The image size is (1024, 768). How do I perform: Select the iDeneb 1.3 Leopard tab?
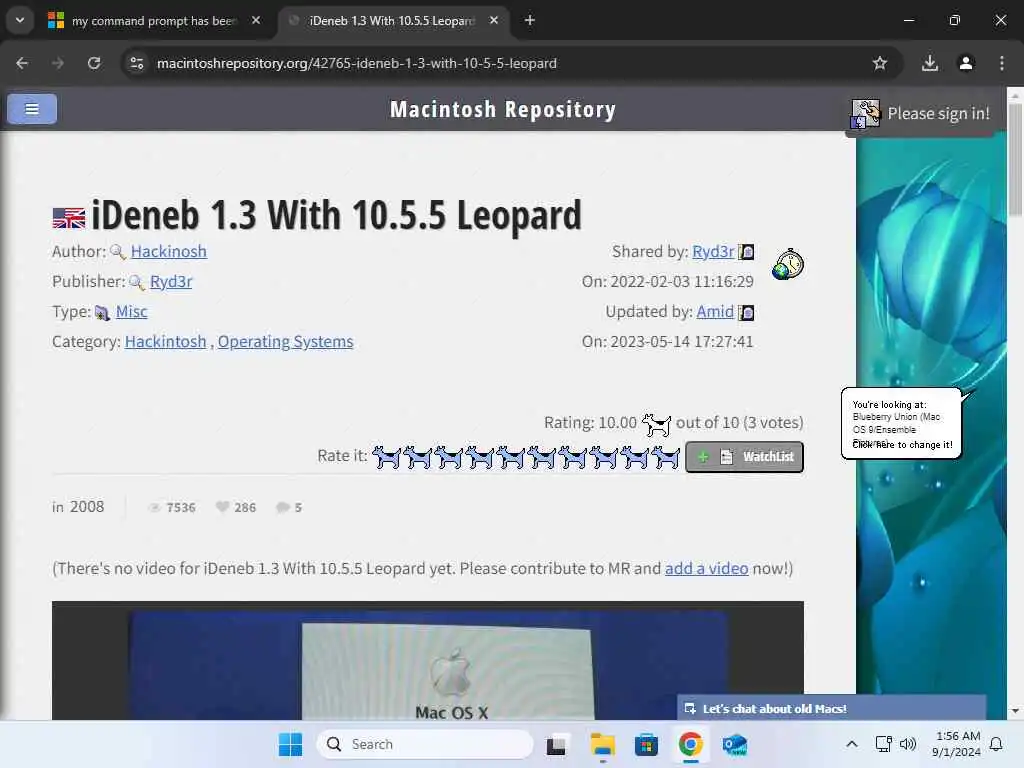[x=392, y=21]
